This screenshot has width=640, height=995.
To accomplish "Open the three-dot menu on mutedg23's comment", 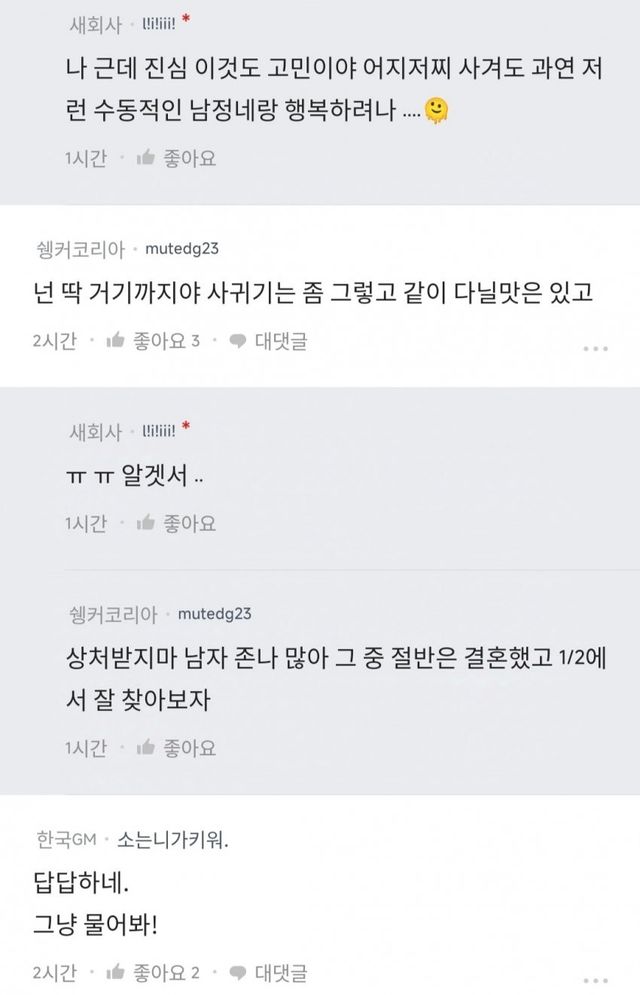I will click(x=595, y=348).
